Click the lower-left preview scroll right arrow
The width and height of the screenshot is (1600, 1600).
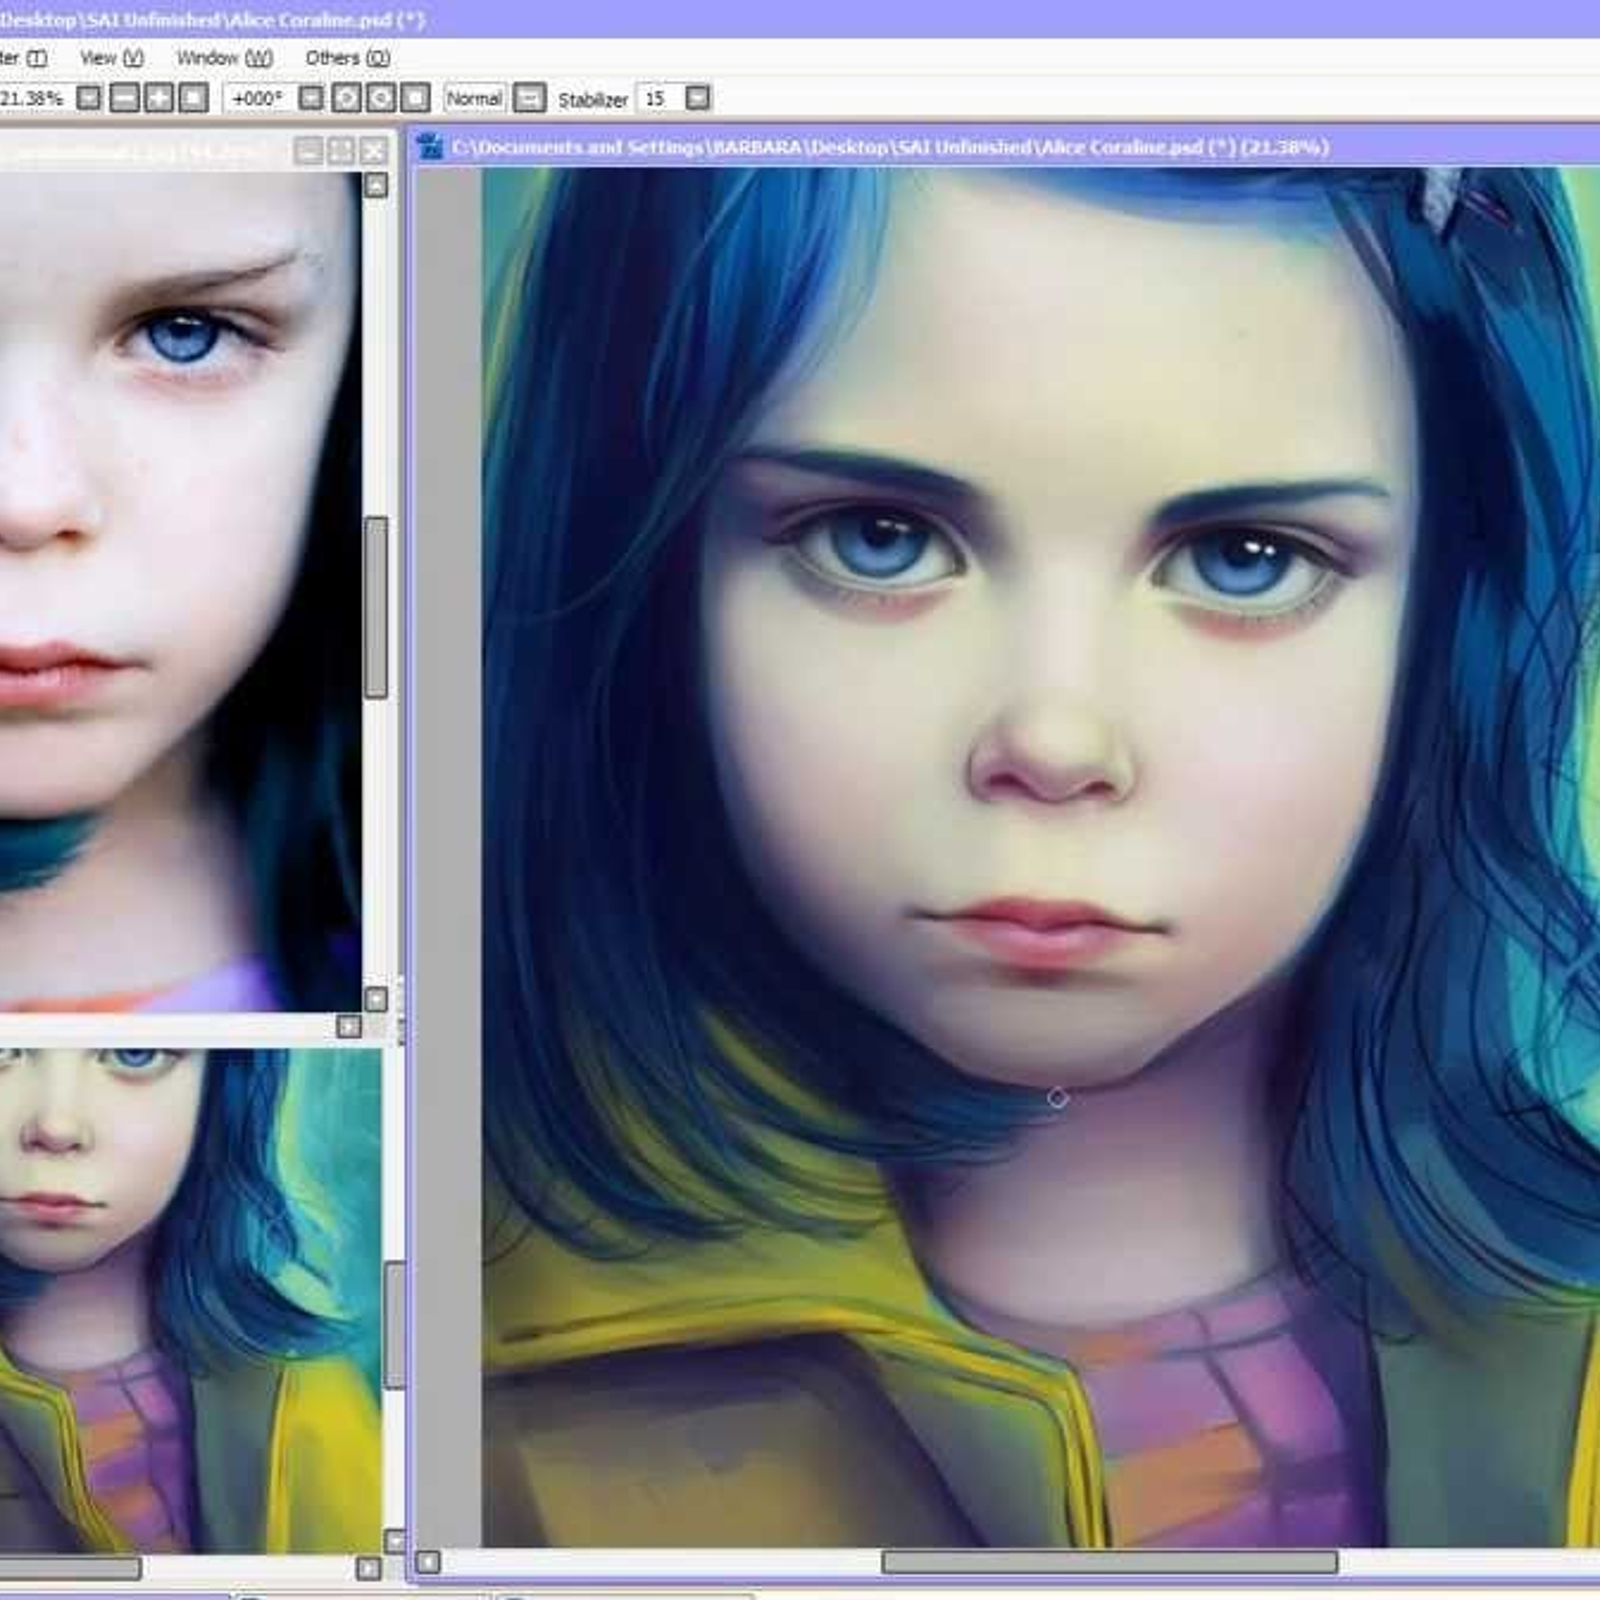pyautogui.click(x=369, y=1568)
